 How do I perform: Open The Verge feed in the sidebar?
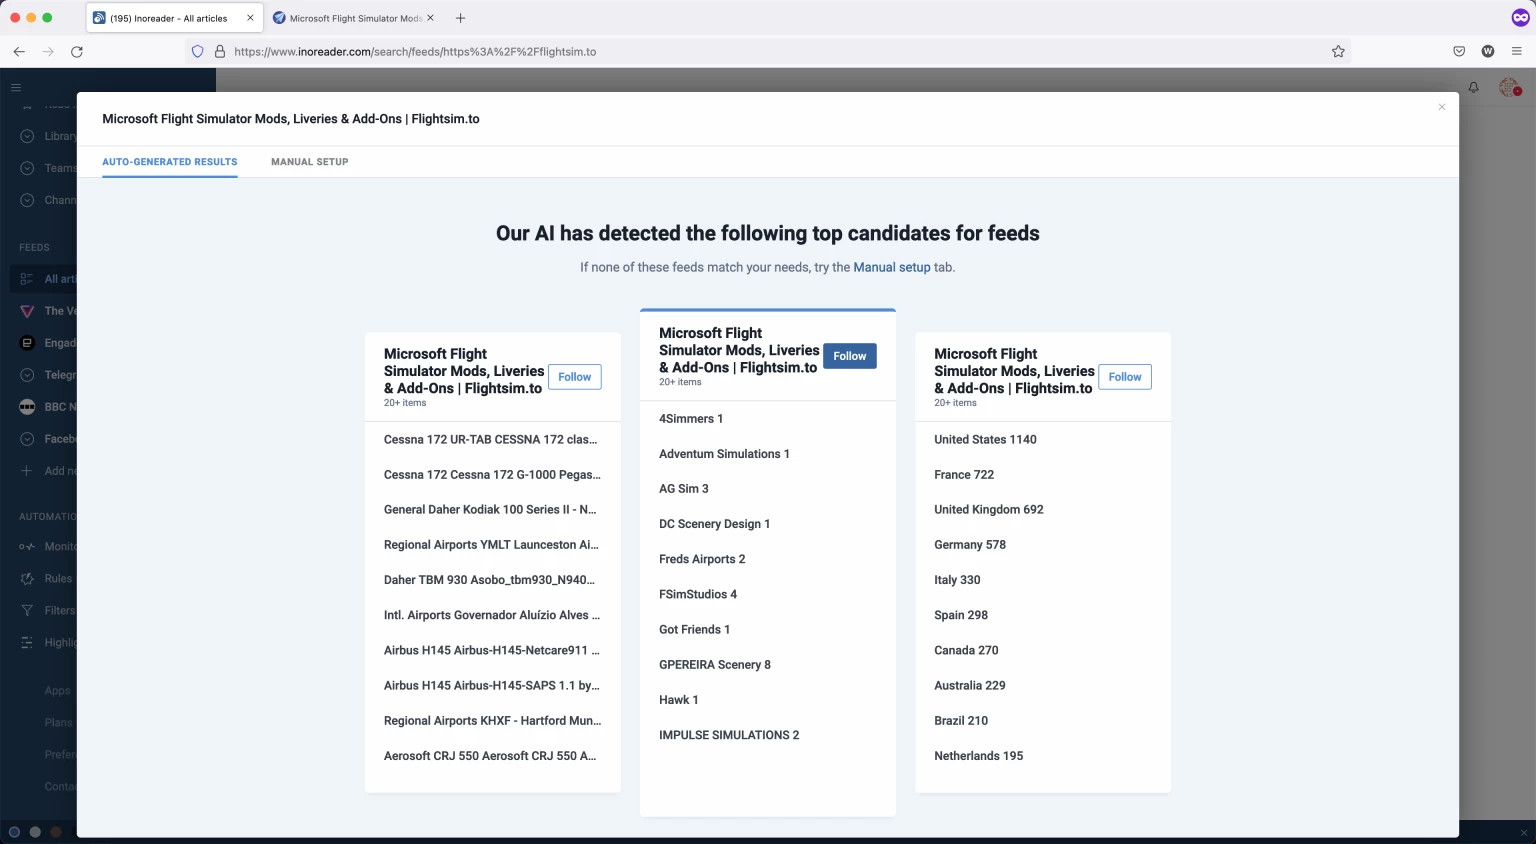click(26, 310)
